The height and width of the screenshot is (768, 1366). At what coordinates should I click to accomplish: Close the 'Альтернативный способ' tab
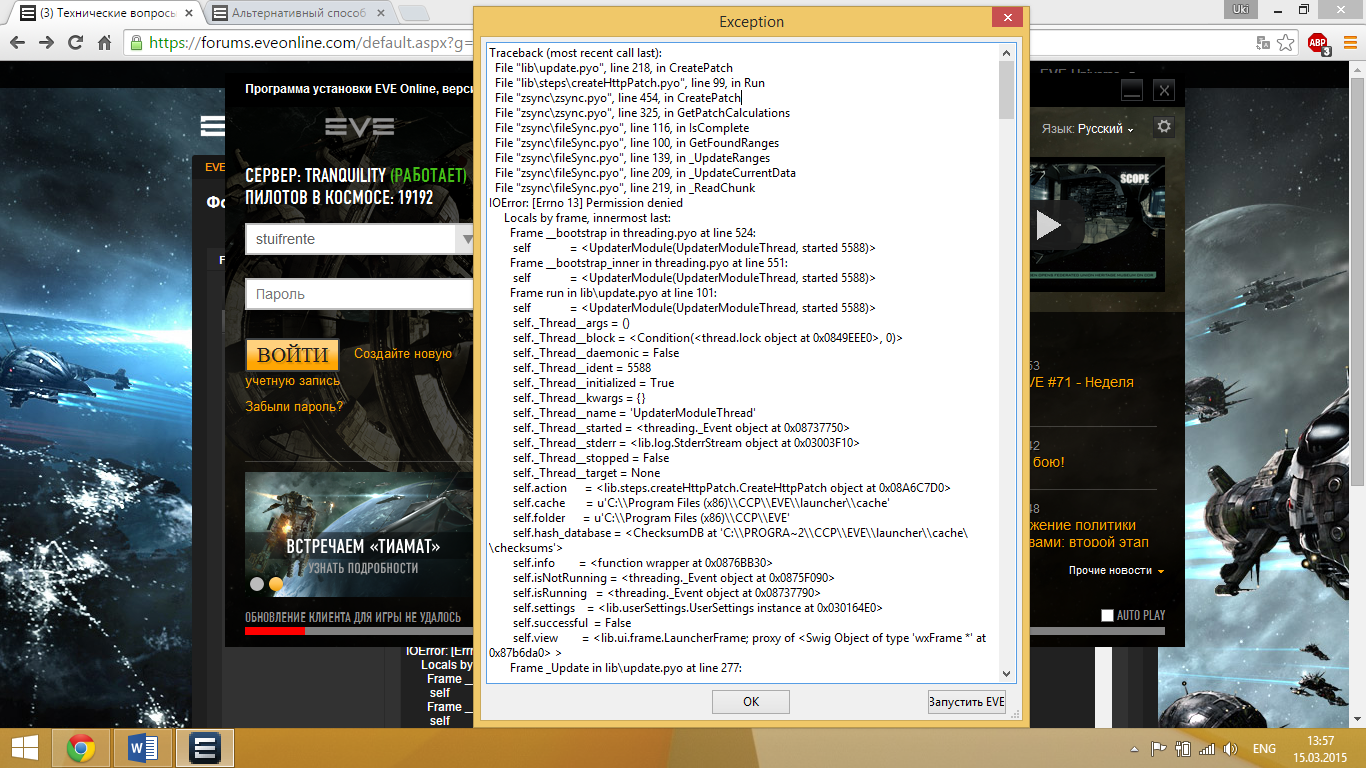(383, 14)
